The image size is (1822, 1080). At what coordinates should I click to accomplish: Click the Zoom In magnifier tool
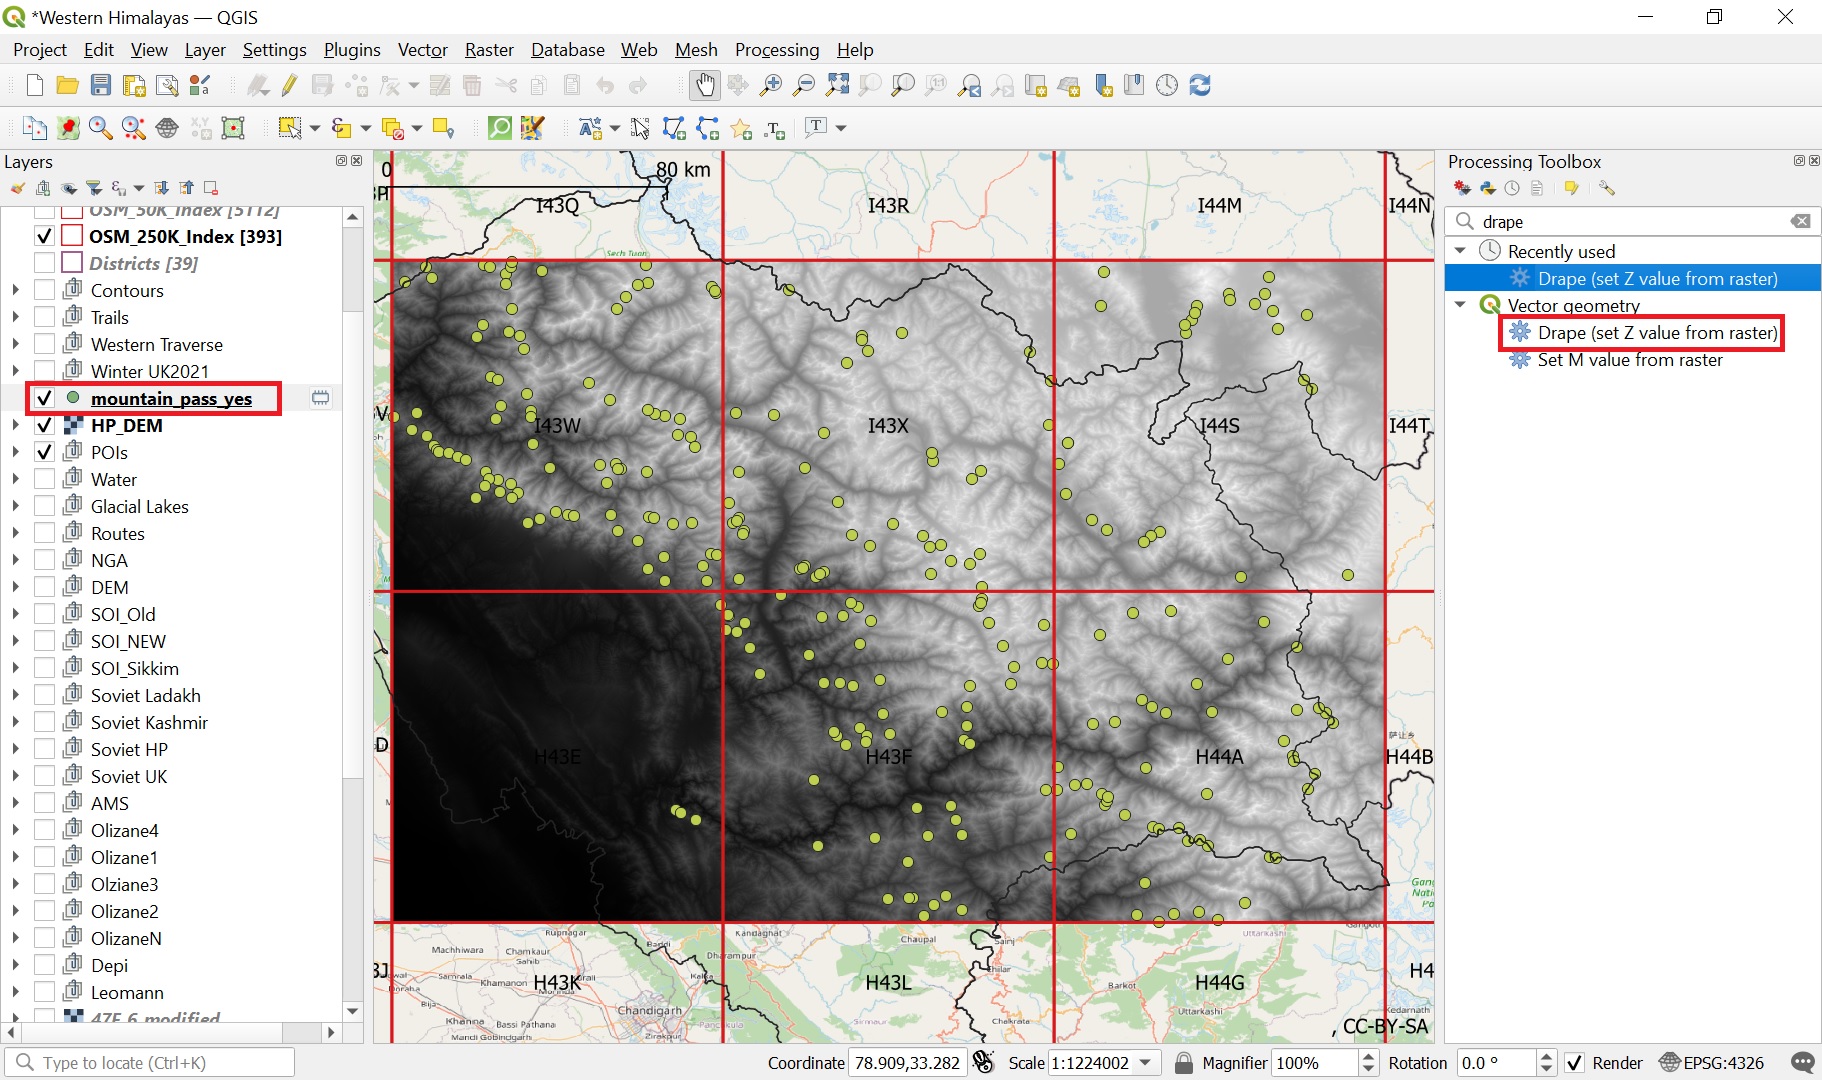point(771,86)
